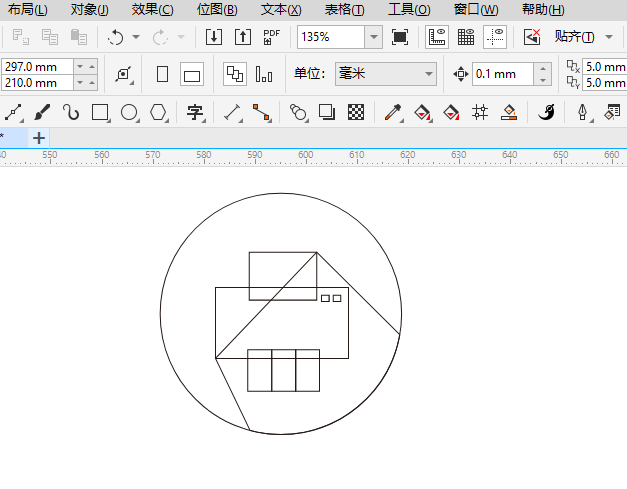Select the Polygon tool

158,112
